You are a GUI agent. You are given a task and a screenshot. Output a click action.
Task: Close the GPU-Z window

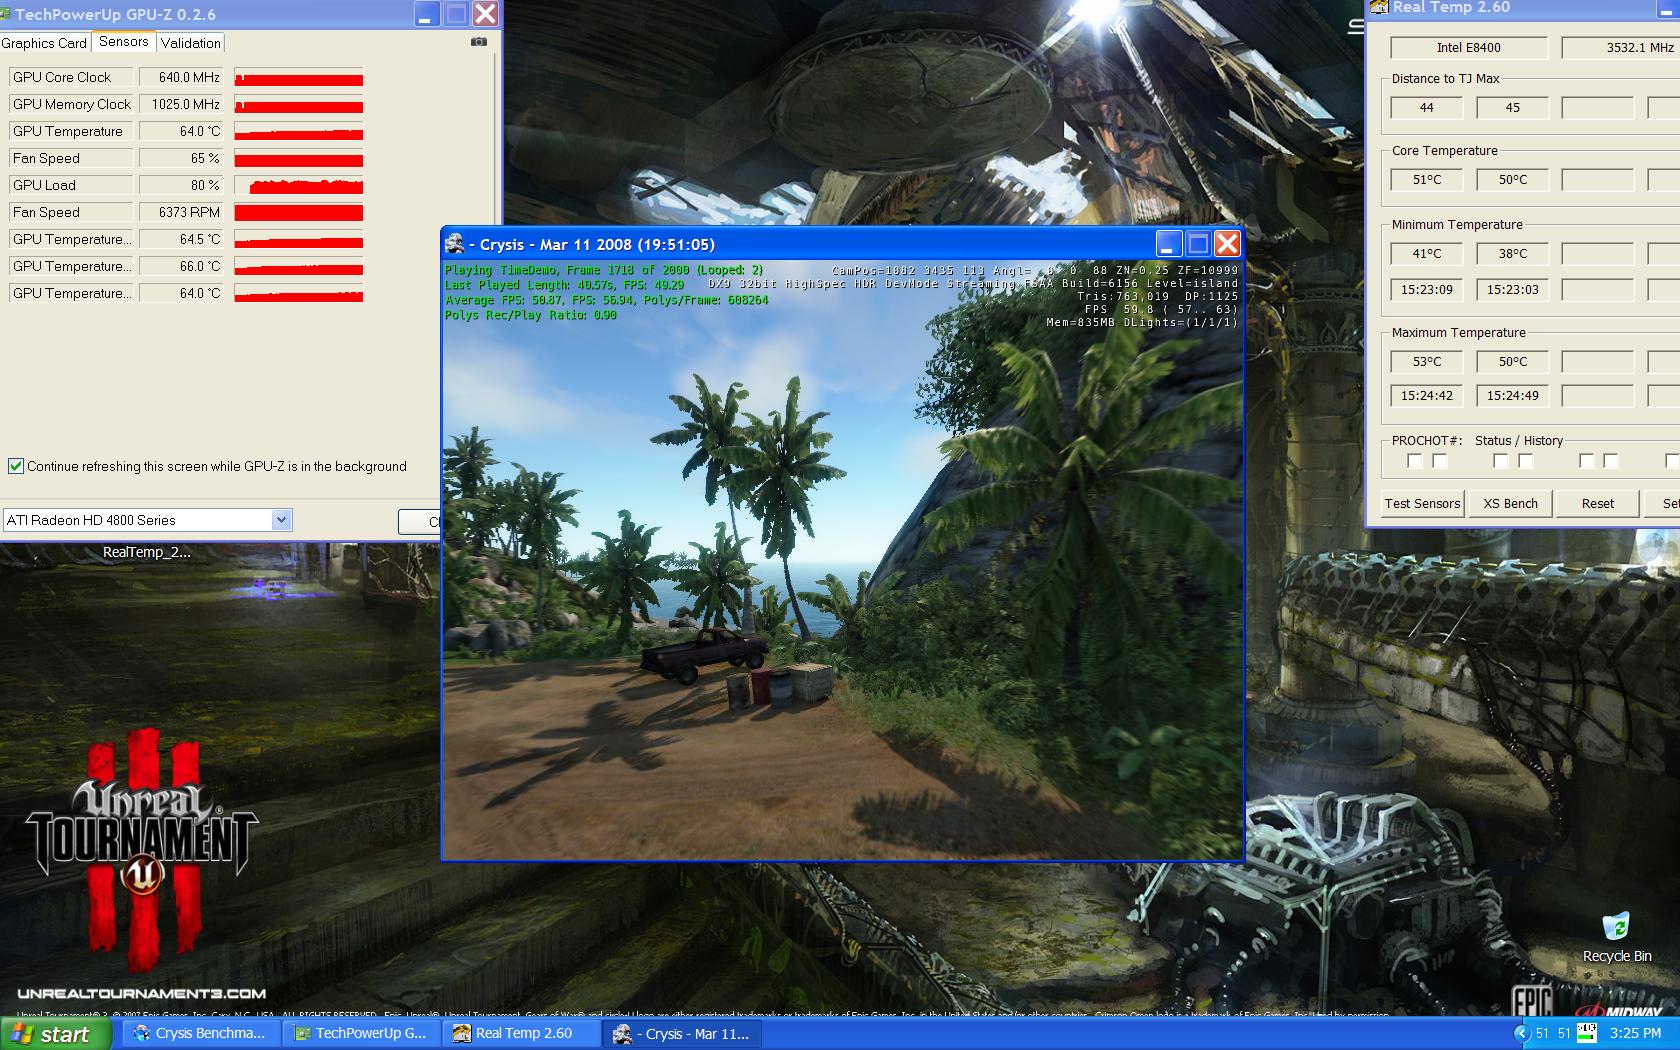[485, 13]
